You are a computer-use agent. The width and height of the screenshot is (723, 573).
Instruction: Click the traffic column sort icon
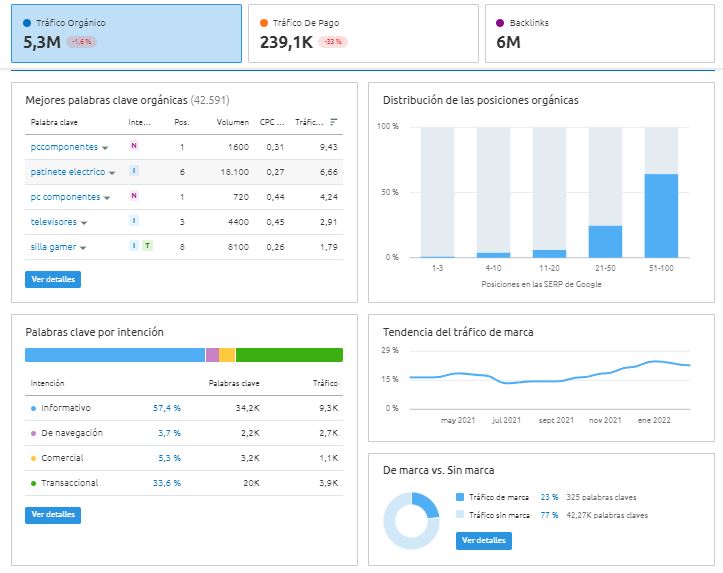click(x=334, y=122)
